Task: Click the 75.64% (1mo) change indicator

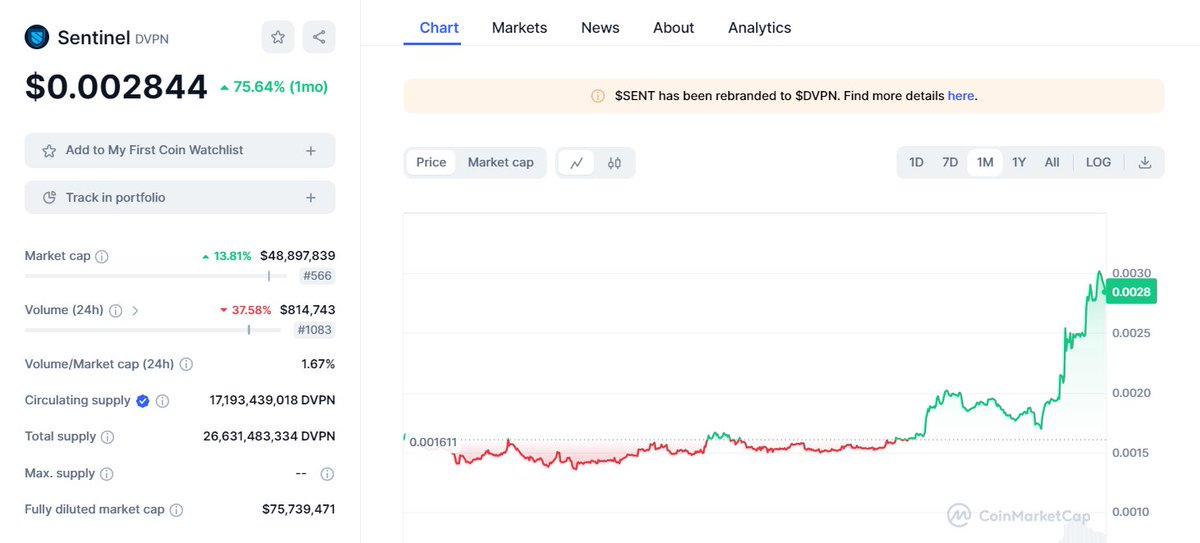Action: click(x=273, y=87)
